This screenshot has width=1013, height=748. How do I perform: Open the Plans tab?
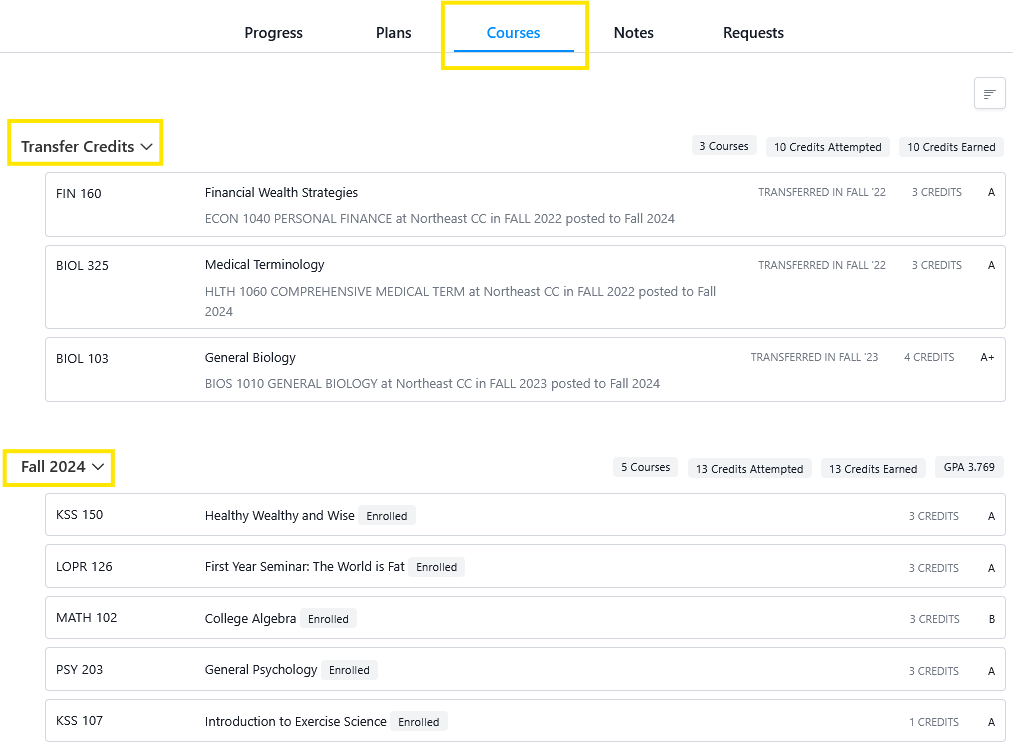pyautogui.click(x=393, y=32)
